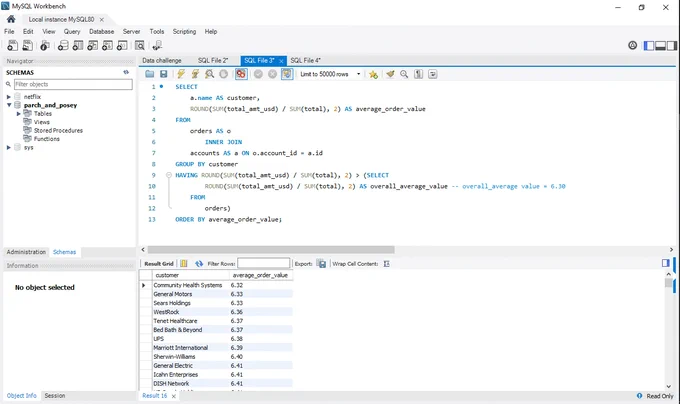Switch to the Data challenge tab
The width and height of the screenshot is (680, 404).
[162, 60]
